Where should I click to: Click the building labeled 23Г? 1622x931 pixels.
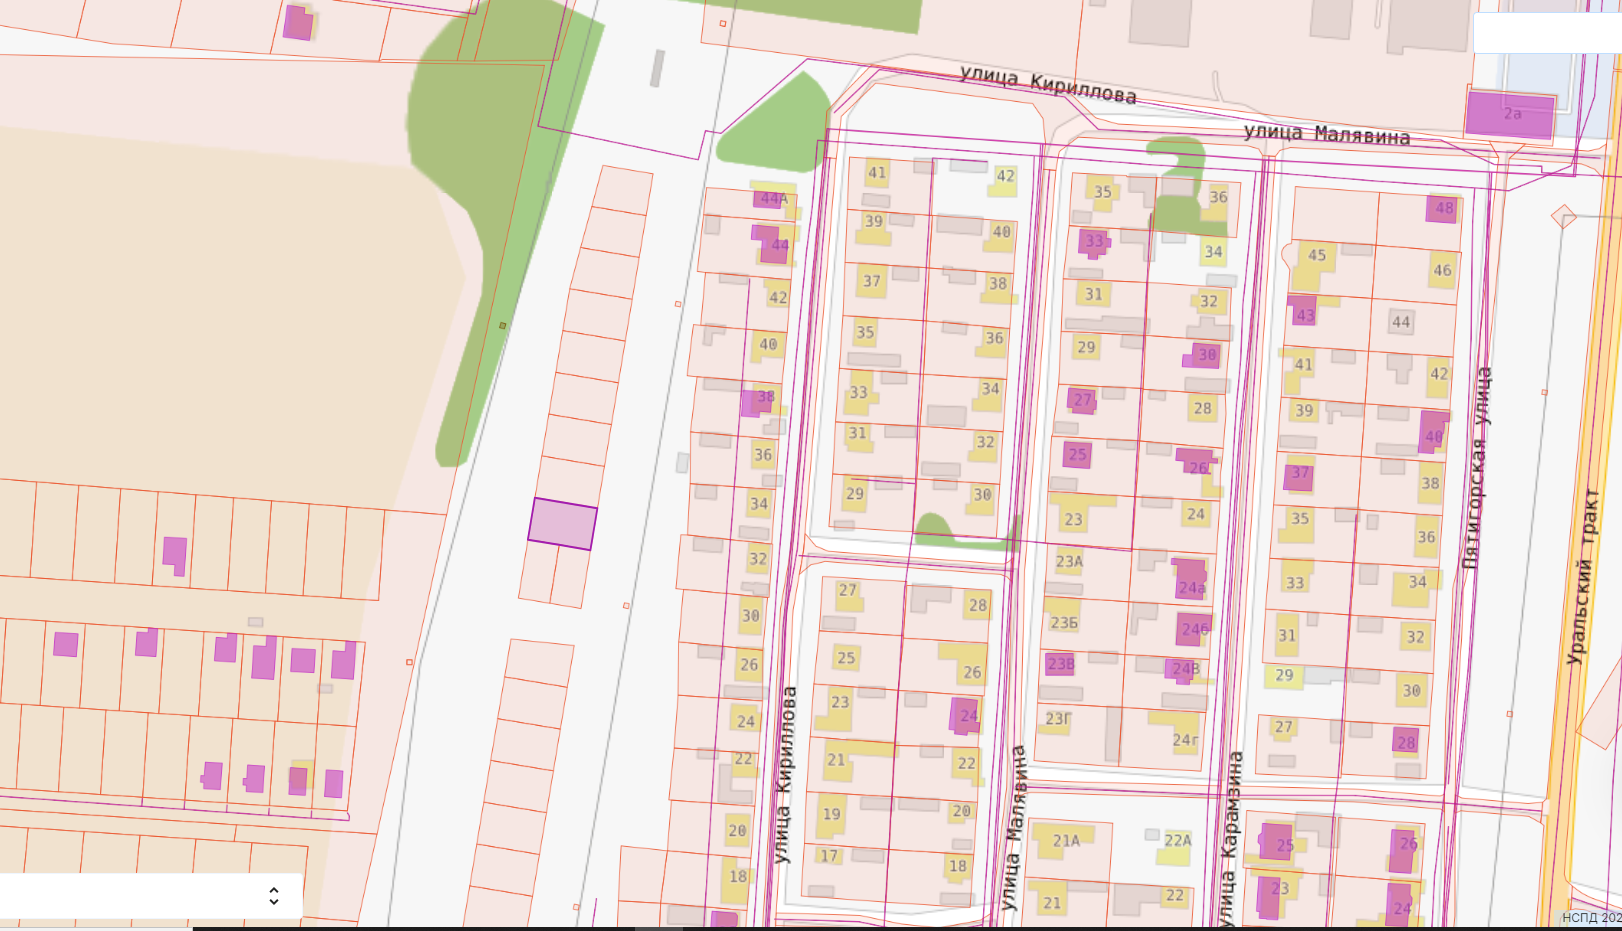click(x=1057, y=718)
